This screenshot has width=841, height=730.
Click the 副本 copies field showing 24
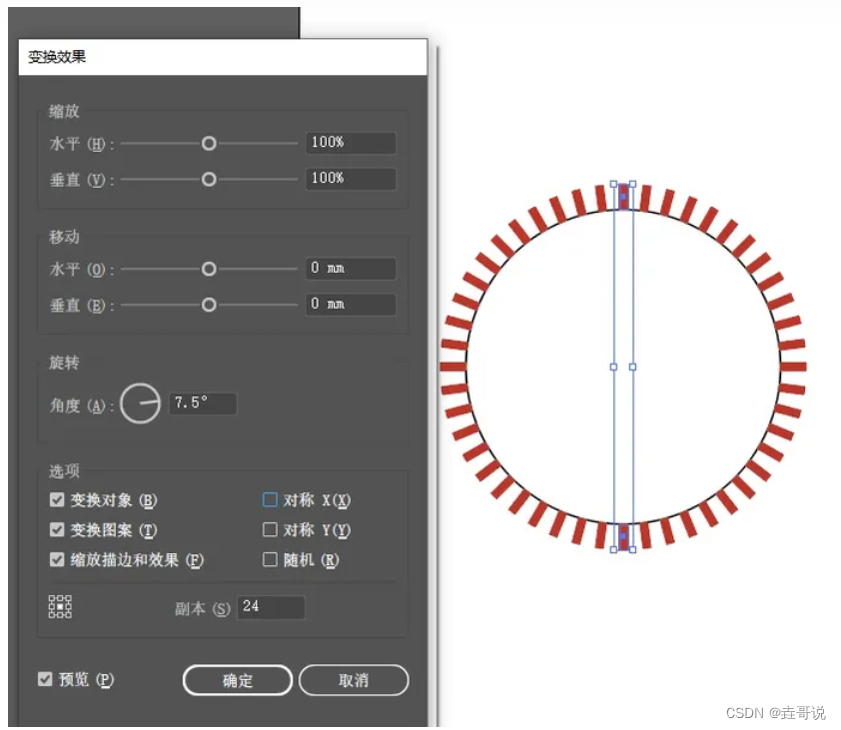(x=271, y=607)
